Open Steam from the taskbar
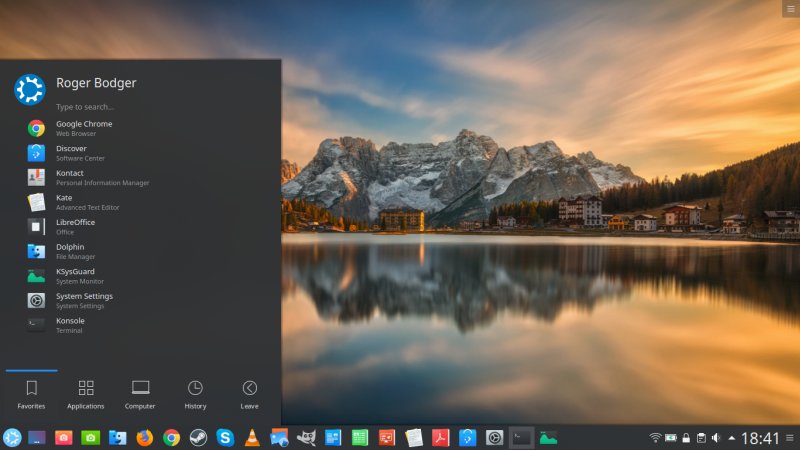Viewport: 800px width, 450px height. tap(198, 437)
